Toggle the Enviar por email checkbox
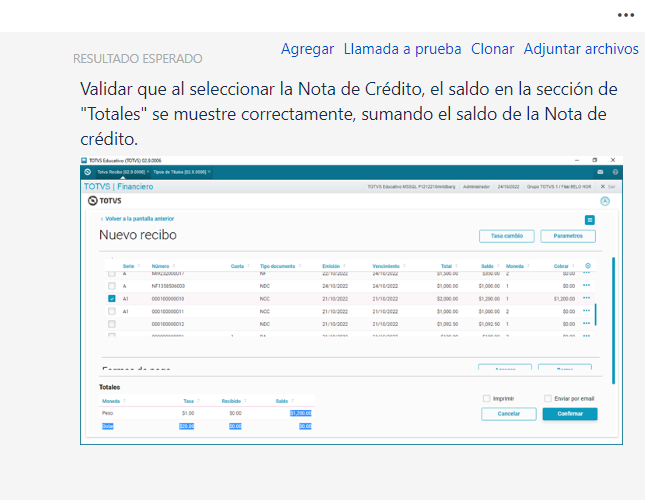 point(548,398)
